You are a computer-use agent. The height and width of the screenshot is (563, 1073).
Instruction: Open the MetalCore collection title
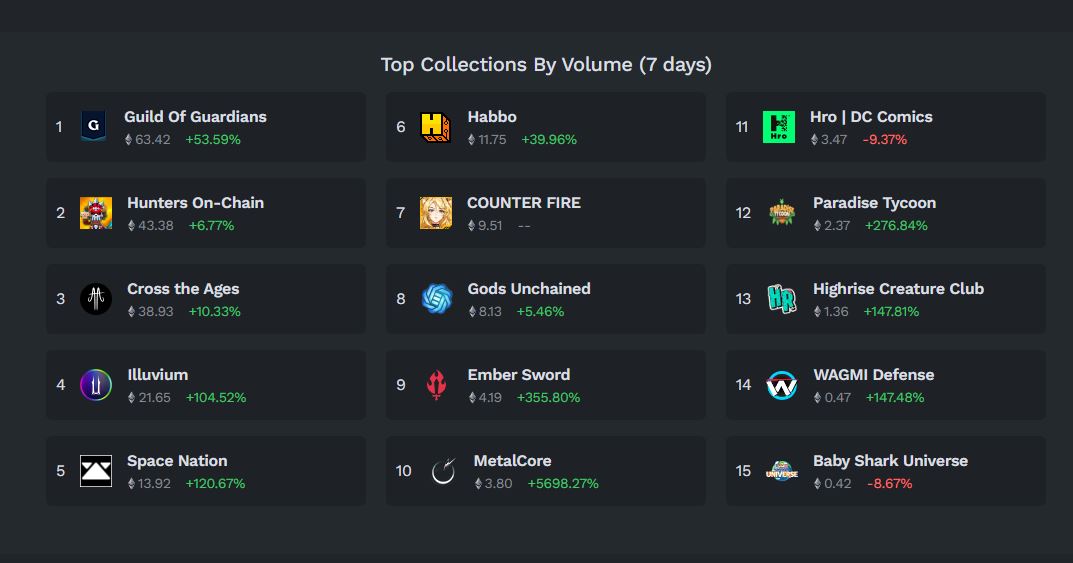point(513,461)
